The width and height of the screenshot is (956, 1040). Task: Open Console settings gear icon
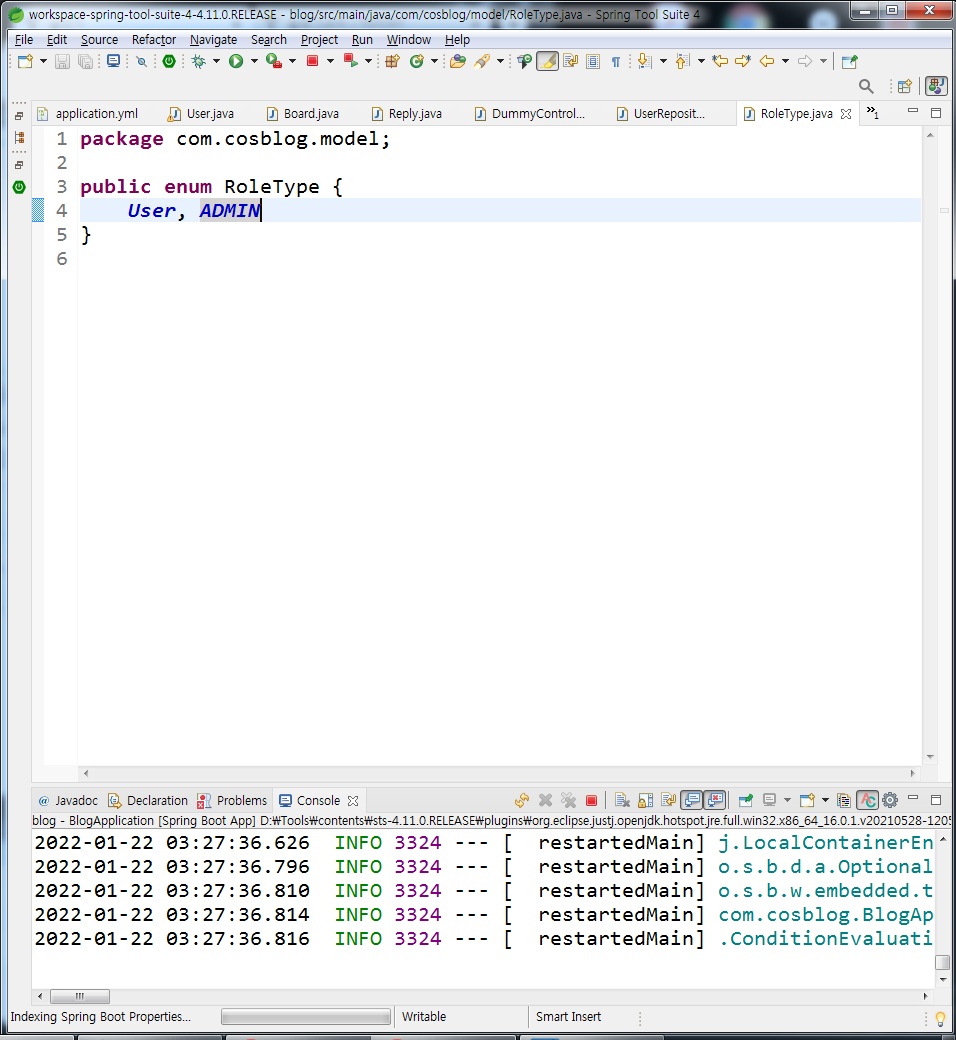point(890,801)
